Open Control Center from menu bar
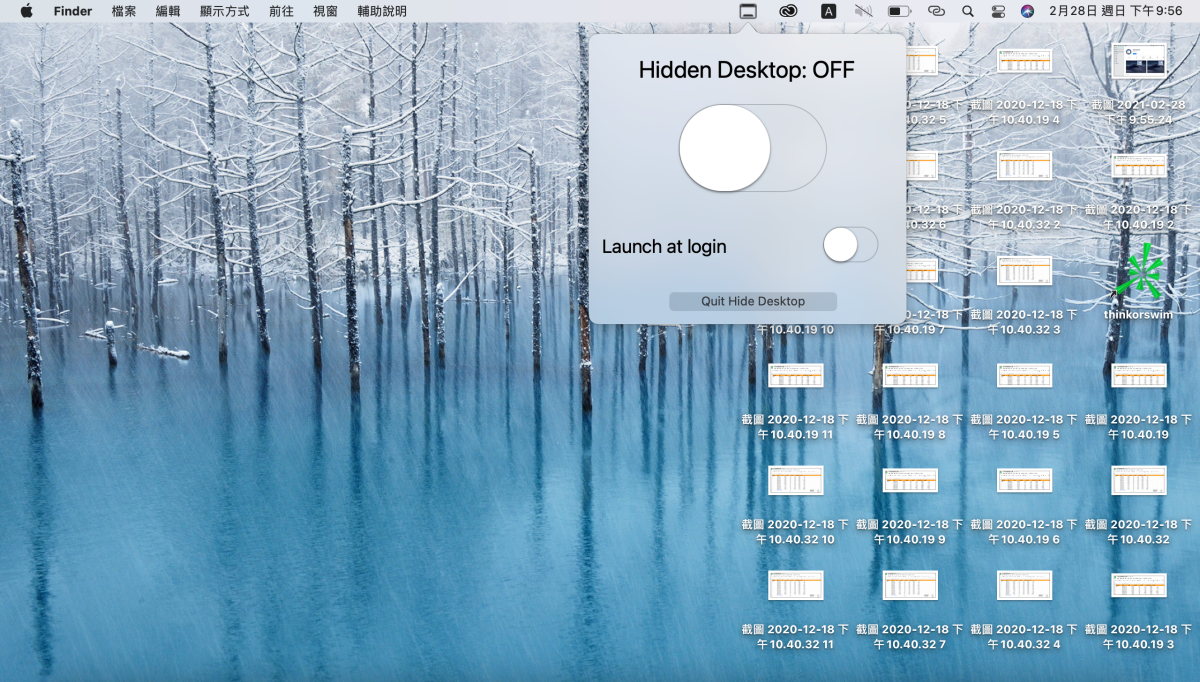Image resolution: width=1200 pixels, height=682 pixels. pos(997,11)
